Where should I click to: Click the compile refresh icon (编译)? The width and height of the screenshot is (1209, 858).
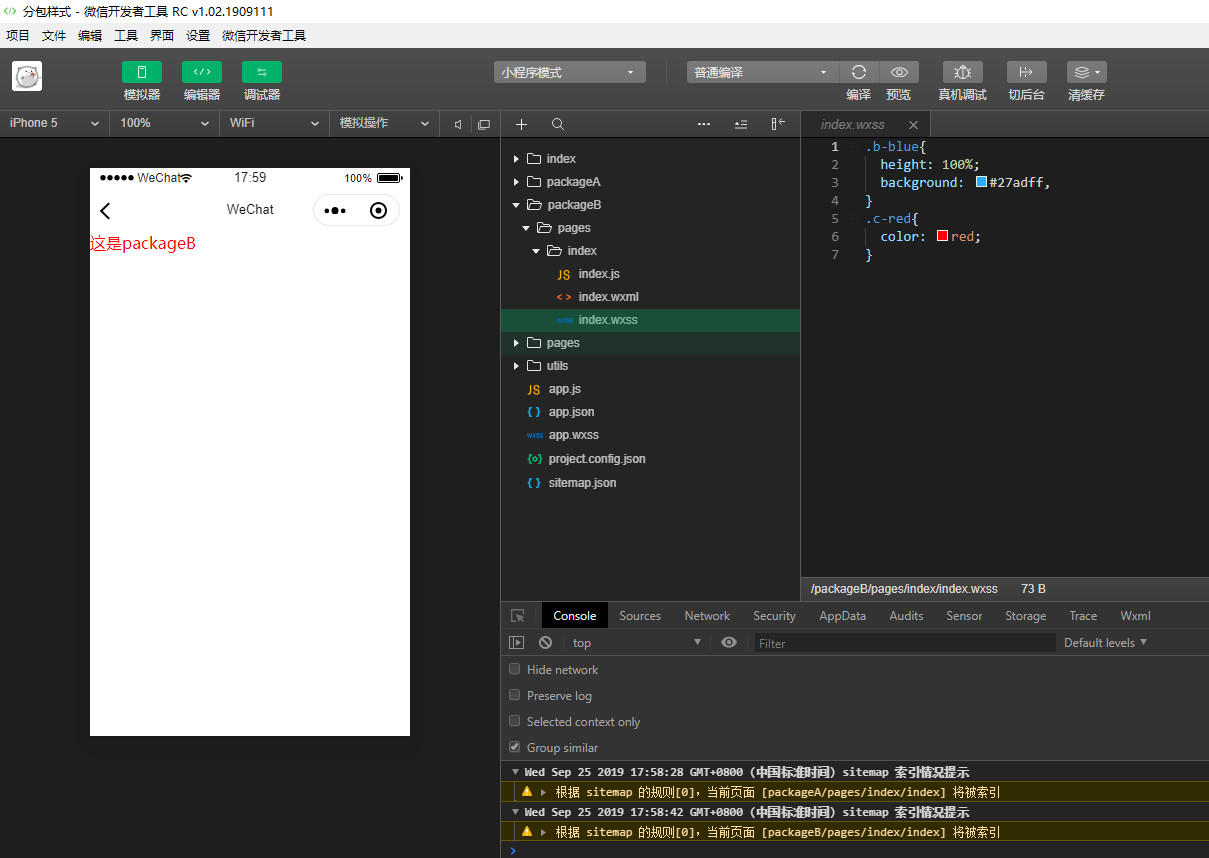click(x=858, y=72)
